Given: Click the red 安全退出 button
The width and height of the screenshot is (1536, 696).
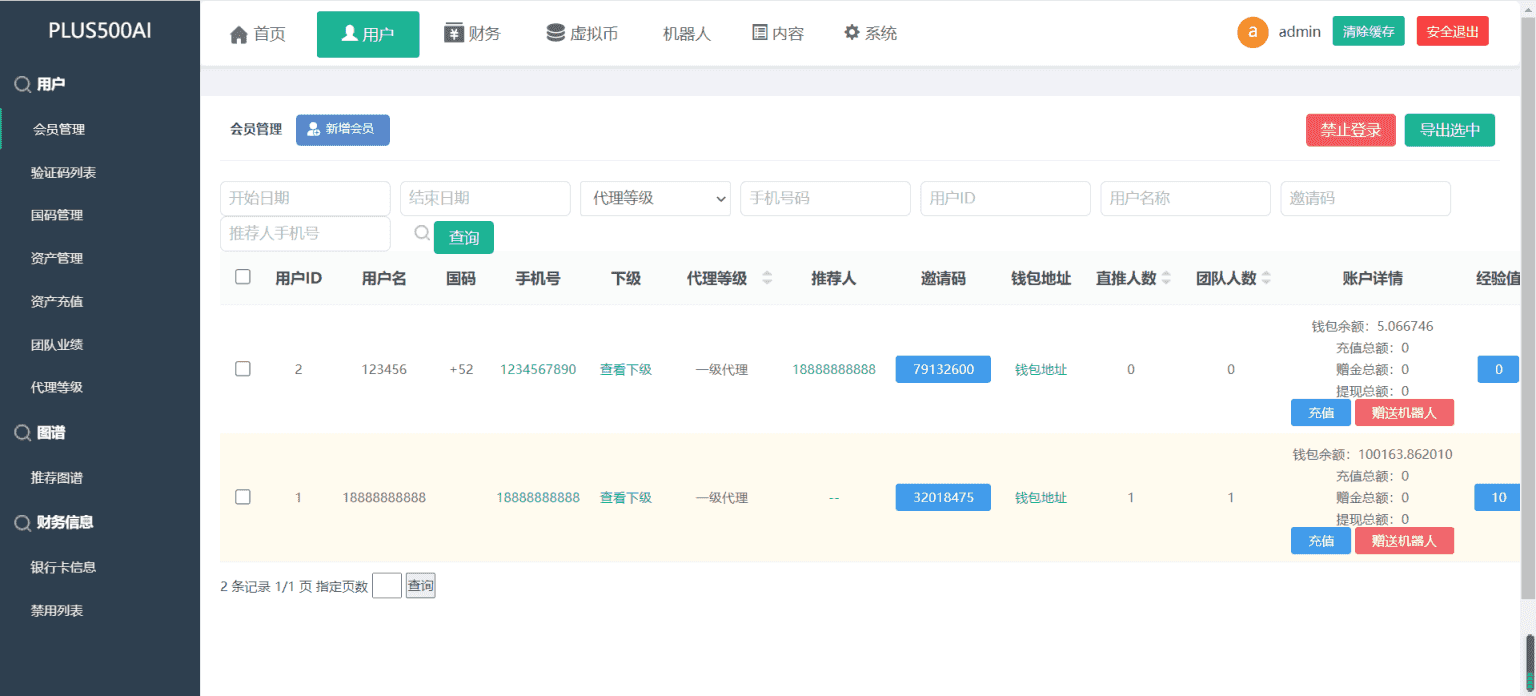Looking at the screenshot, I should pos(1453,31).
